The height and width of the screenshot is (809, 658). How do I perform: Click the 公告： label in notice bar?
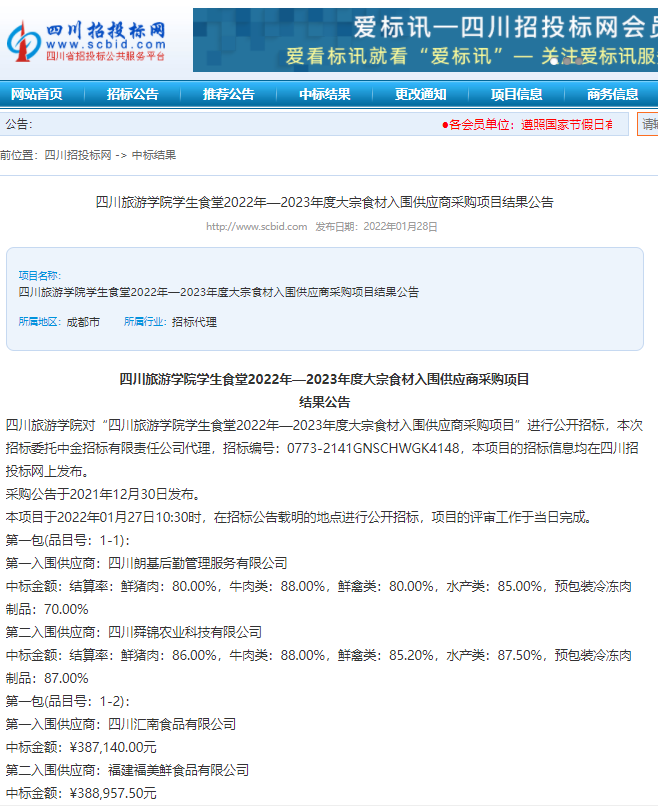(x=19, y=124)
